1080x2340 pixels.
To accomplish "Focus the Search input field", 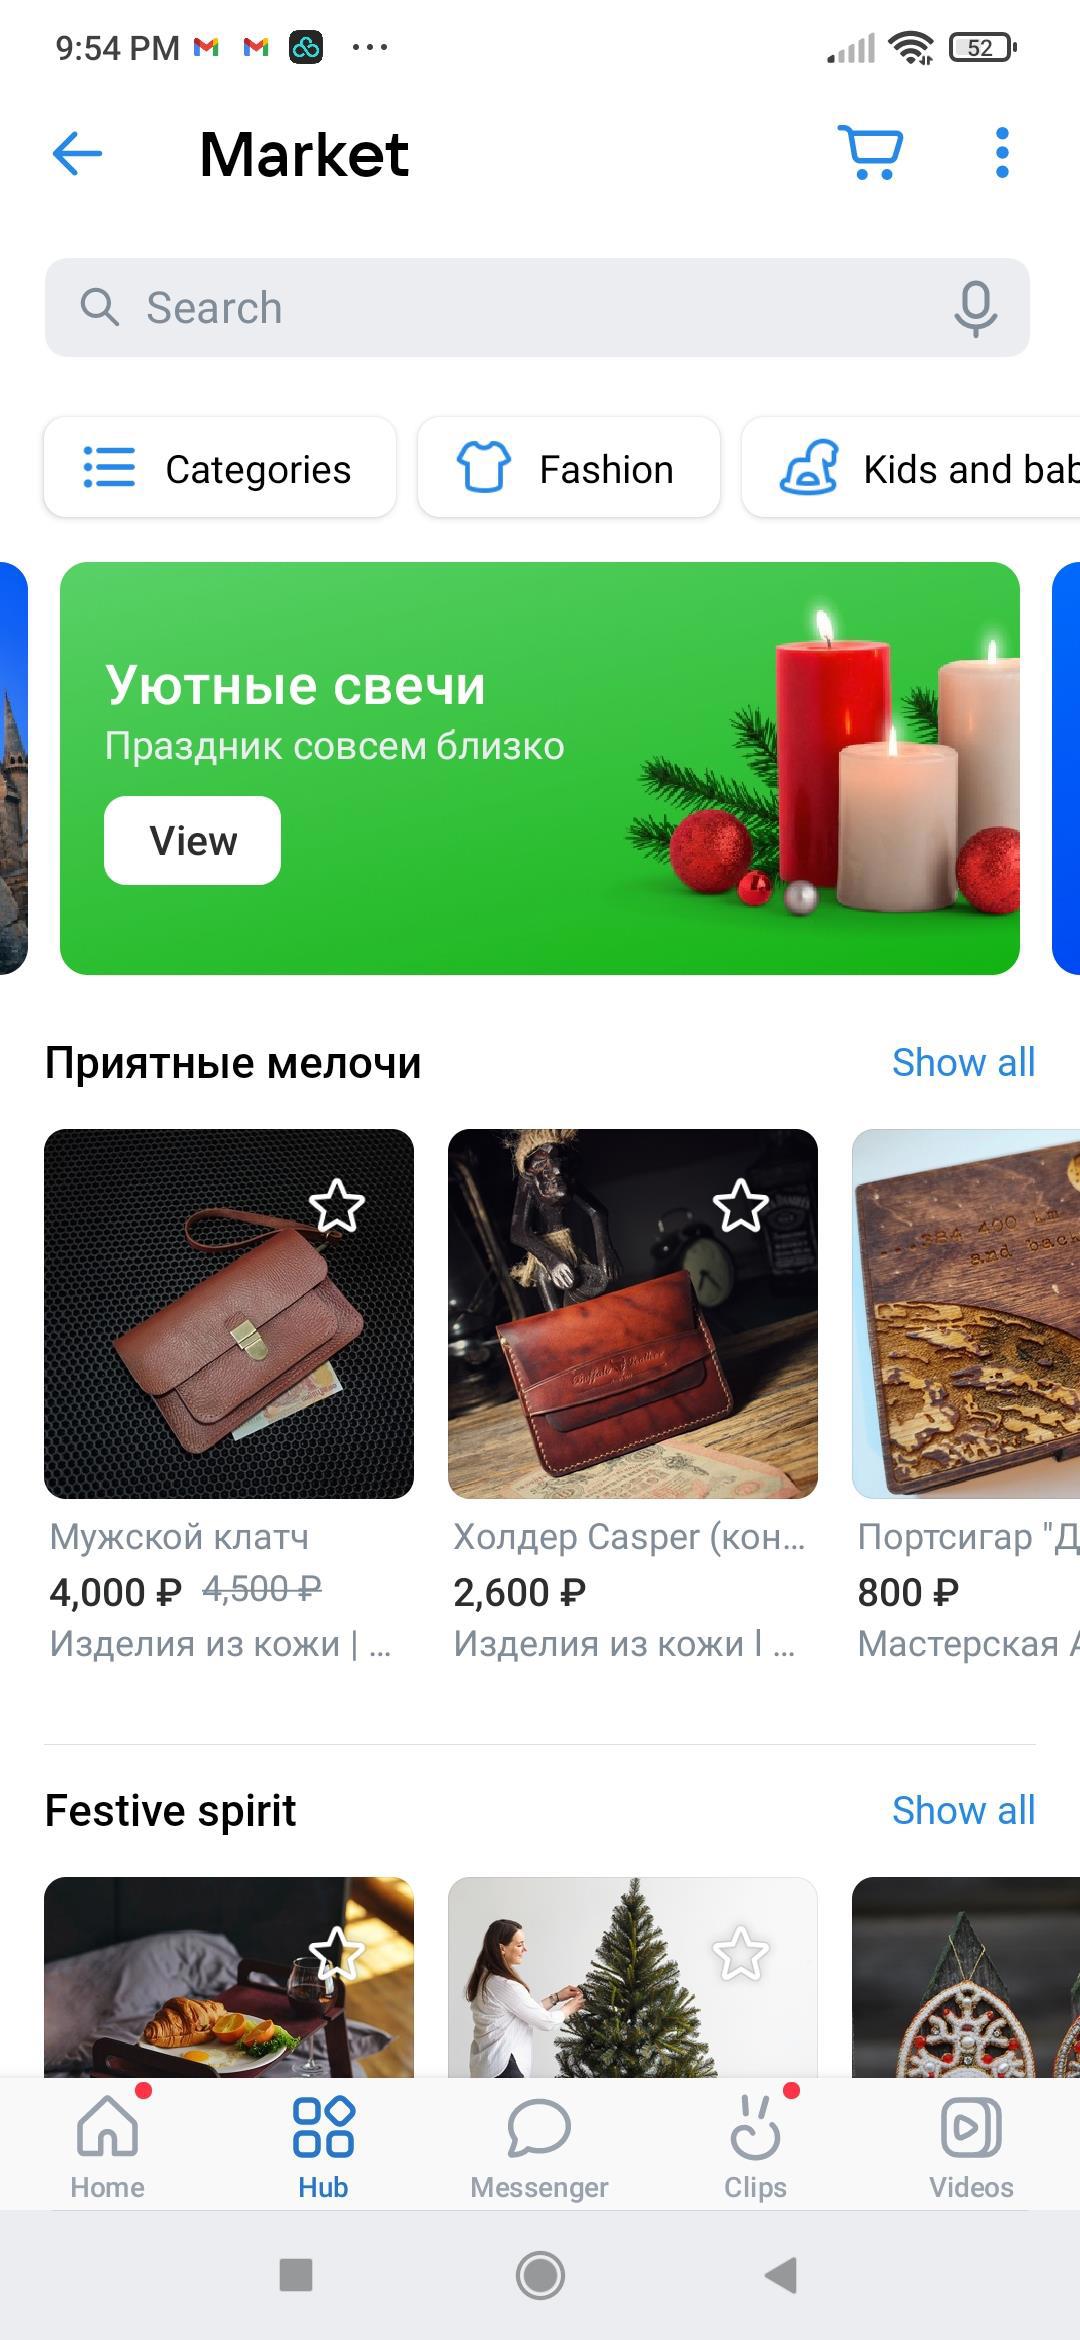I will point(537,308).
